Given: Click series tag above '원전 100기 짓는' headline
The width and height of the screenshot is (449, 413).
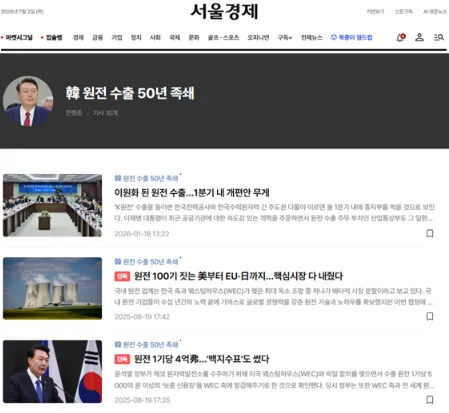Looking at the screenshot, I should coord(147,262).
